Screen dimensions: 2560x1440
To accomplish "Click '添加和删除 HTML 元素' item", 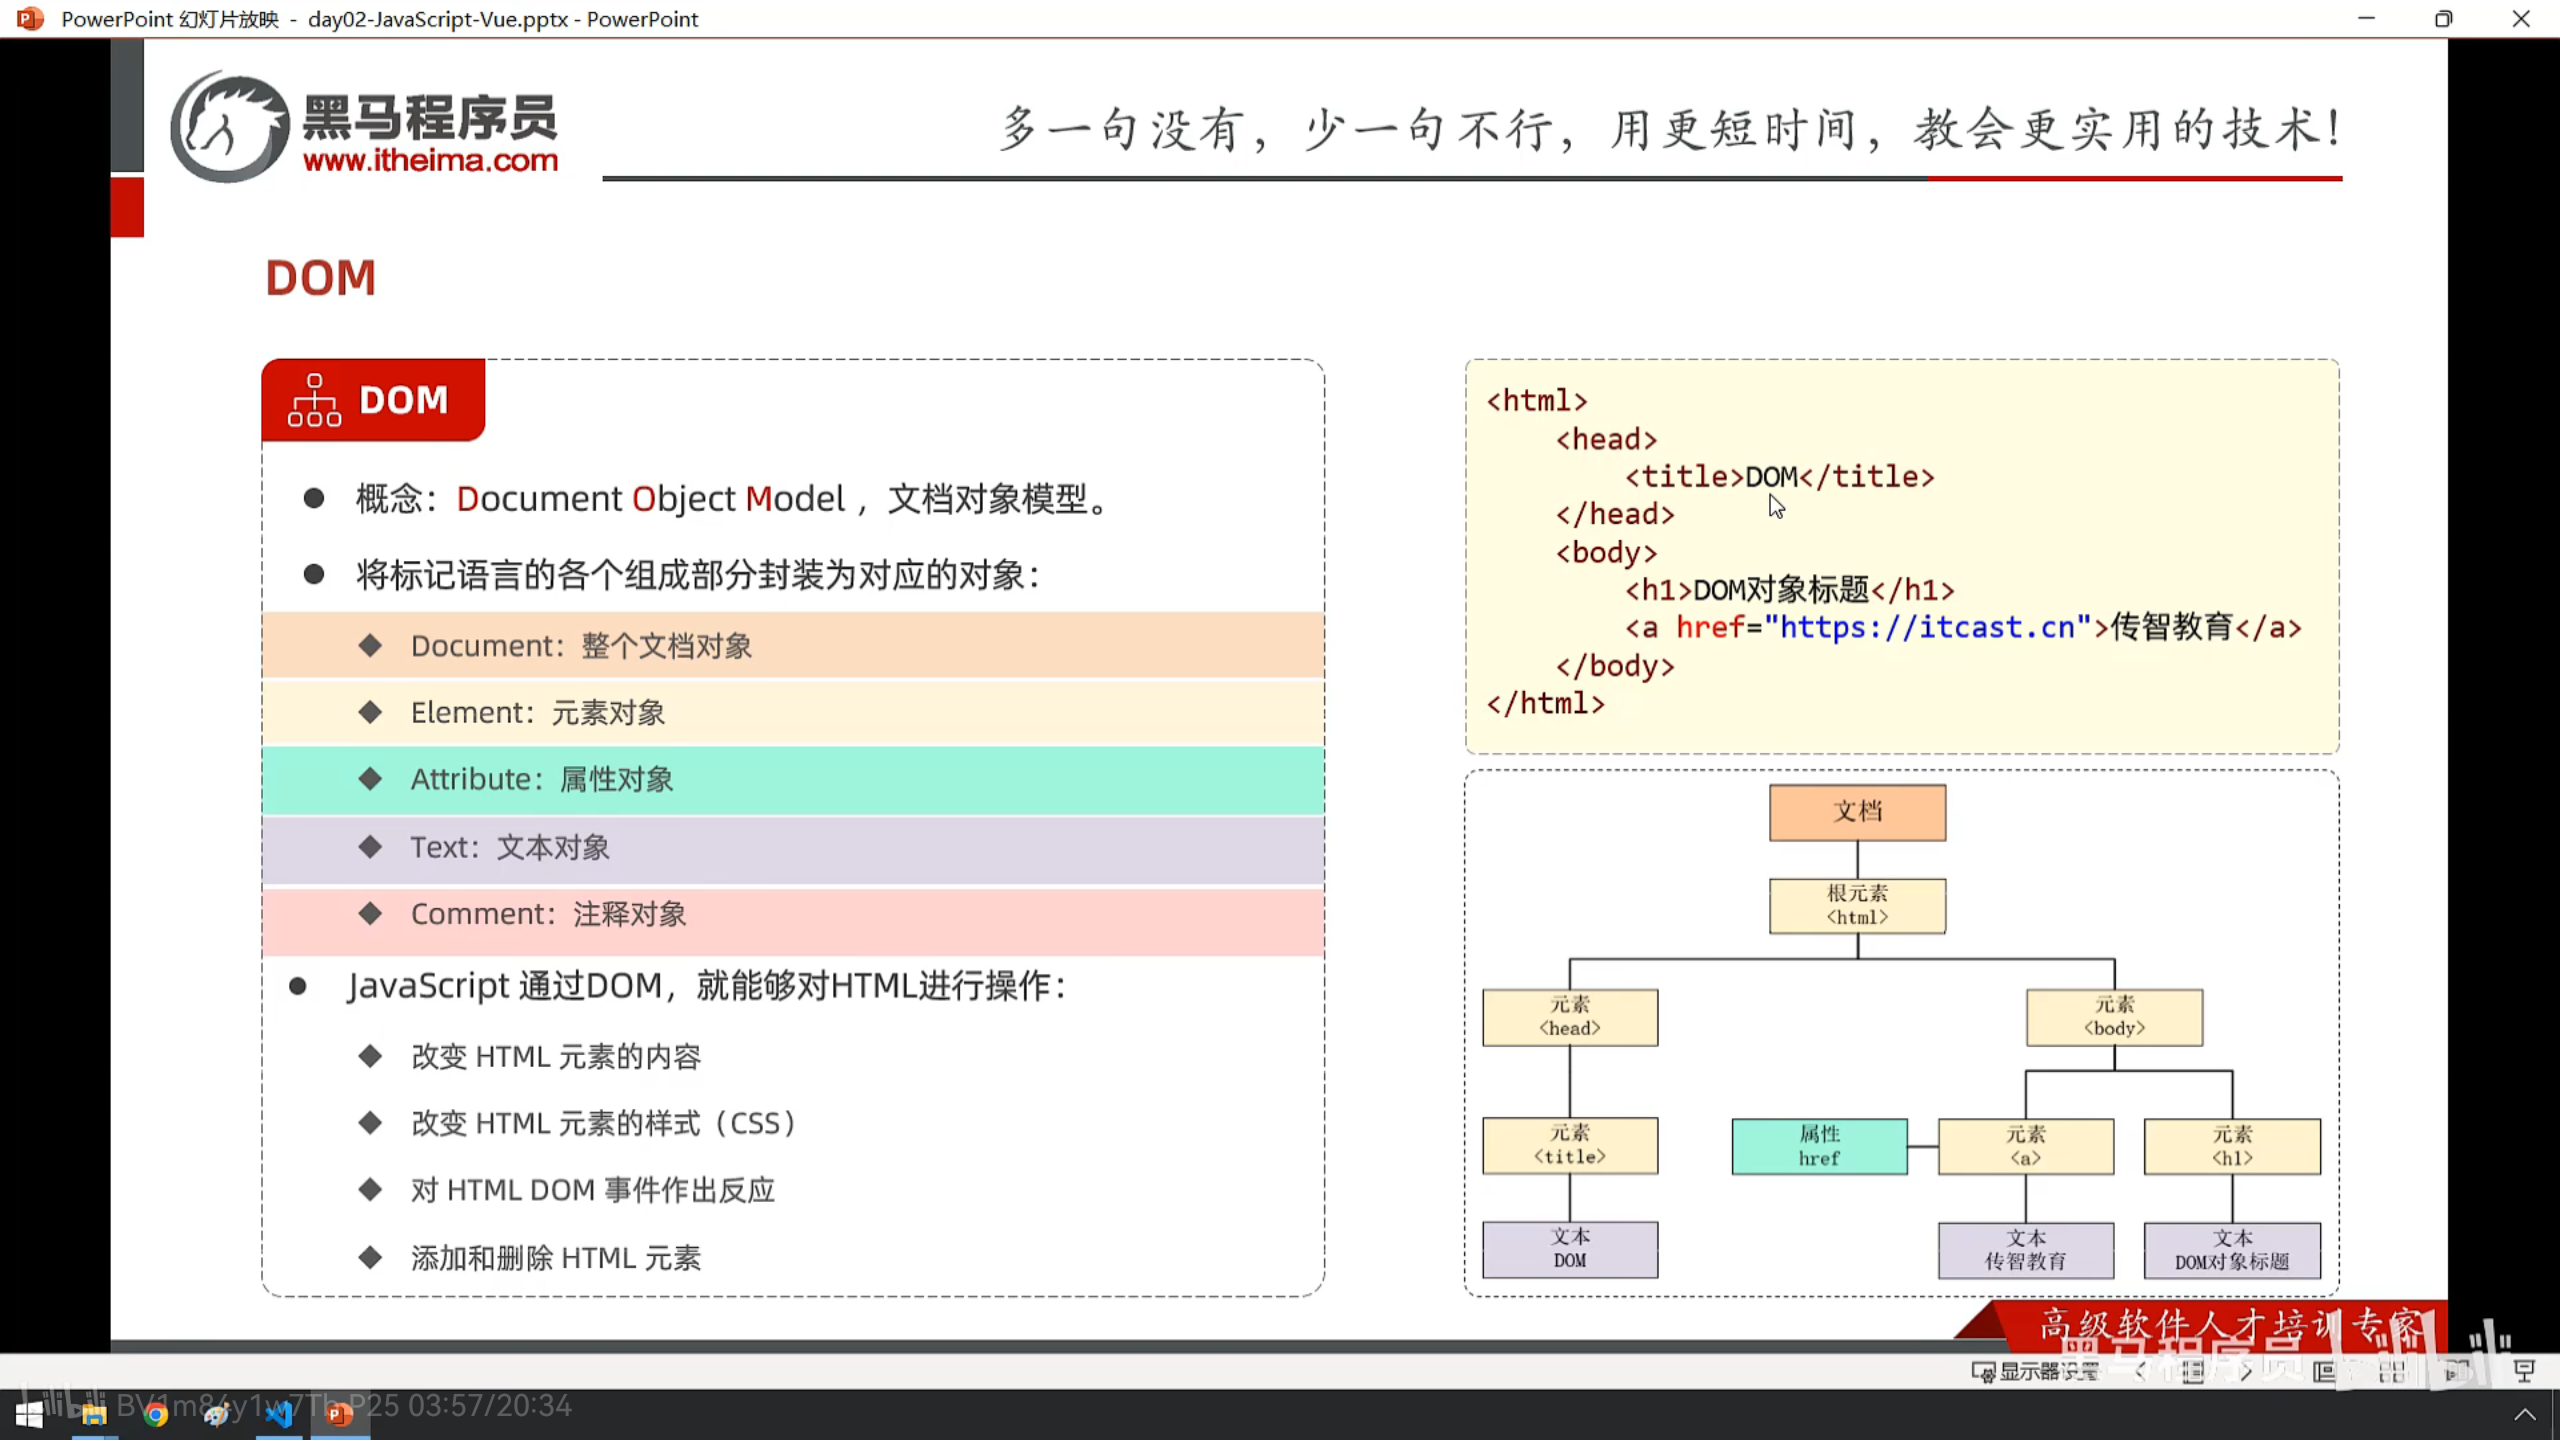I will tap(556, 1258).
